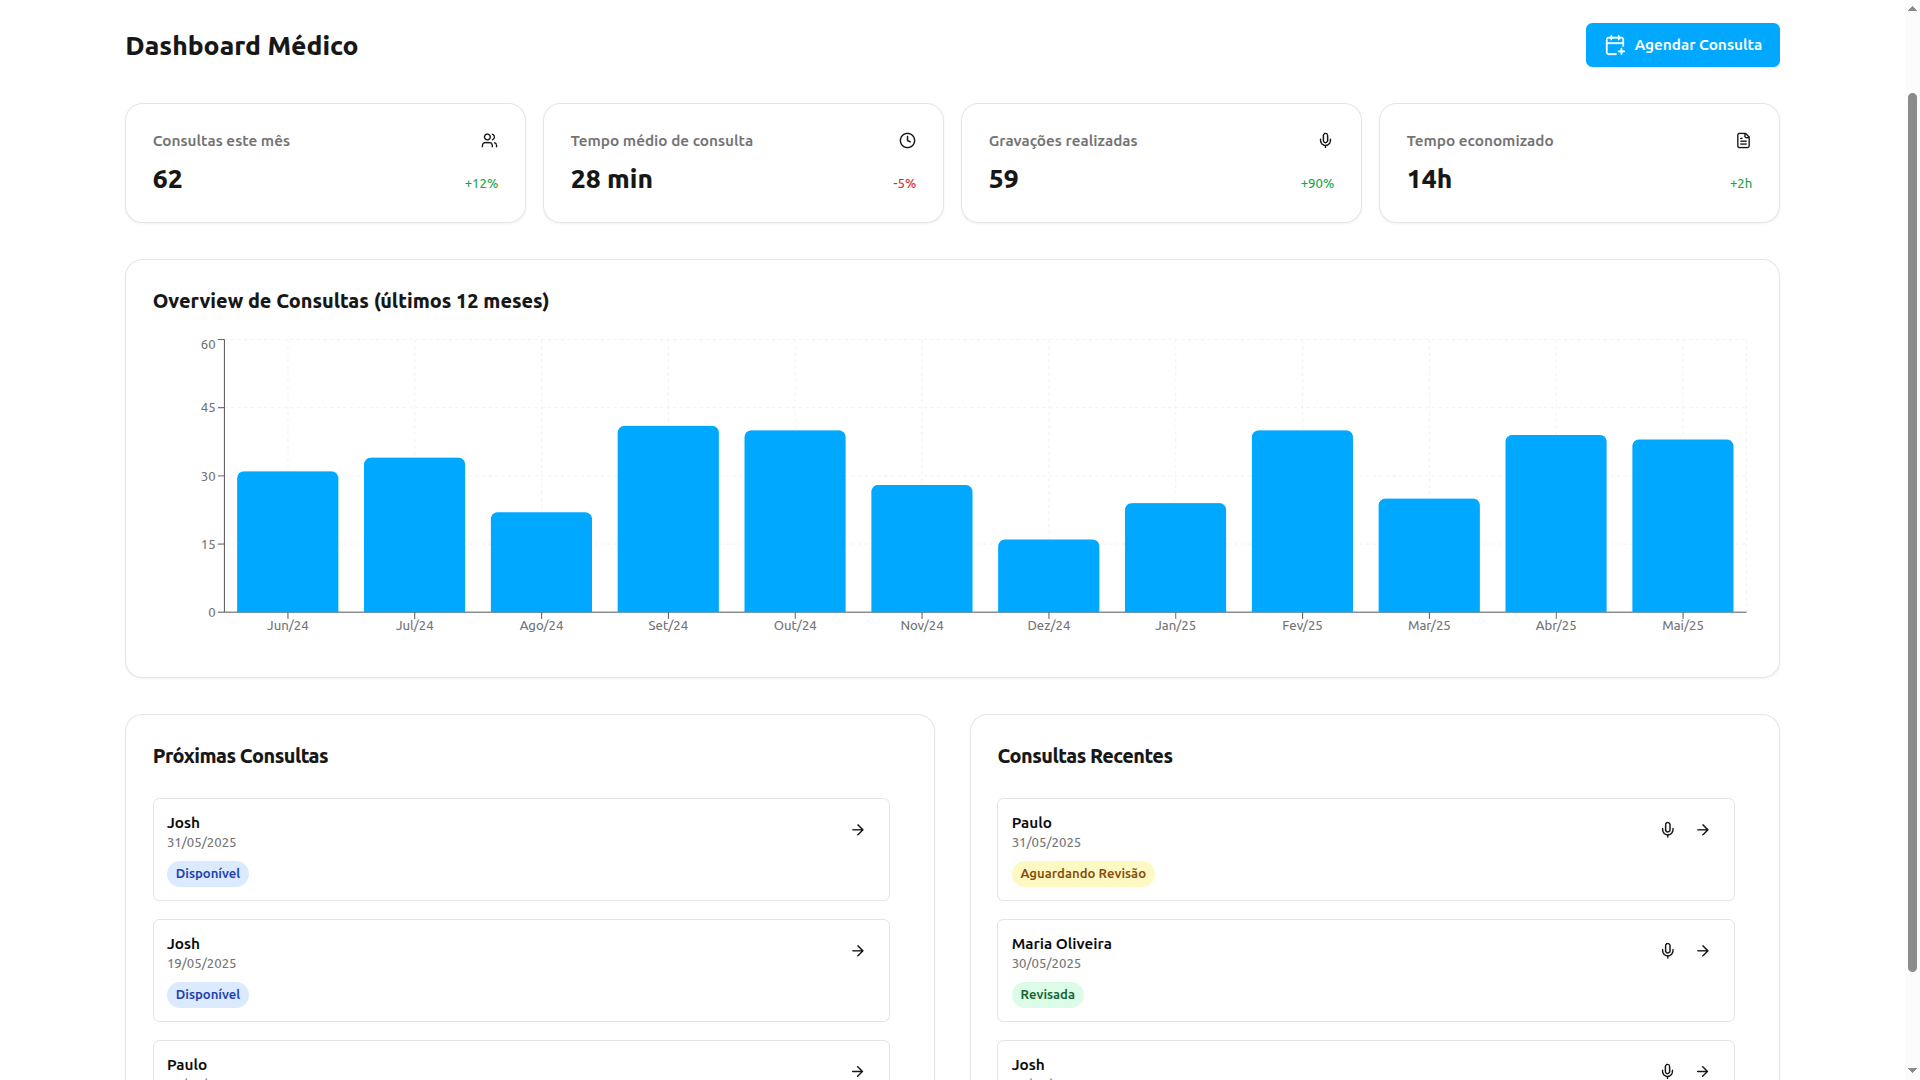
Task: Select the Dez/24 bar in chart
Action: click(1049, 576)
